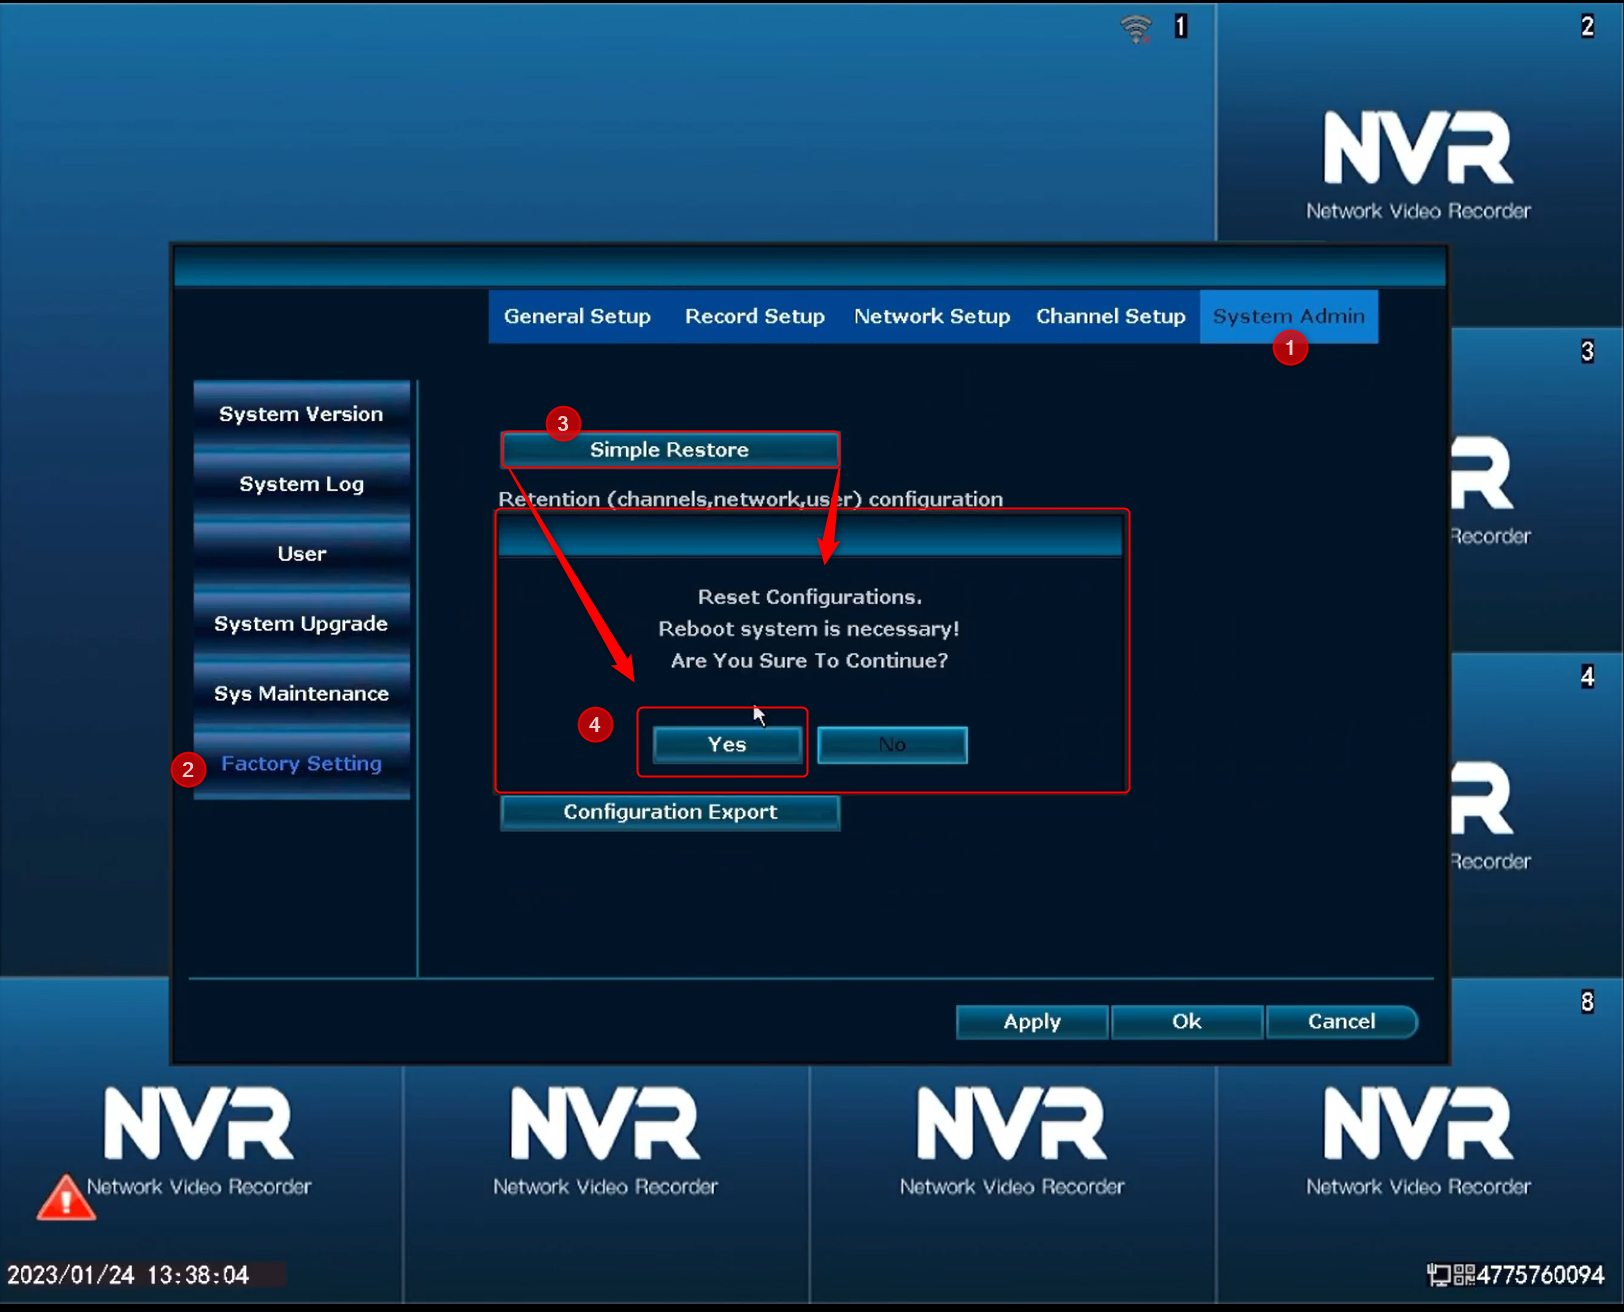This screenshot has height=1312, width=1624.
Task: Go to the Channel Setup tab
Action: [x=1111, y=317]
